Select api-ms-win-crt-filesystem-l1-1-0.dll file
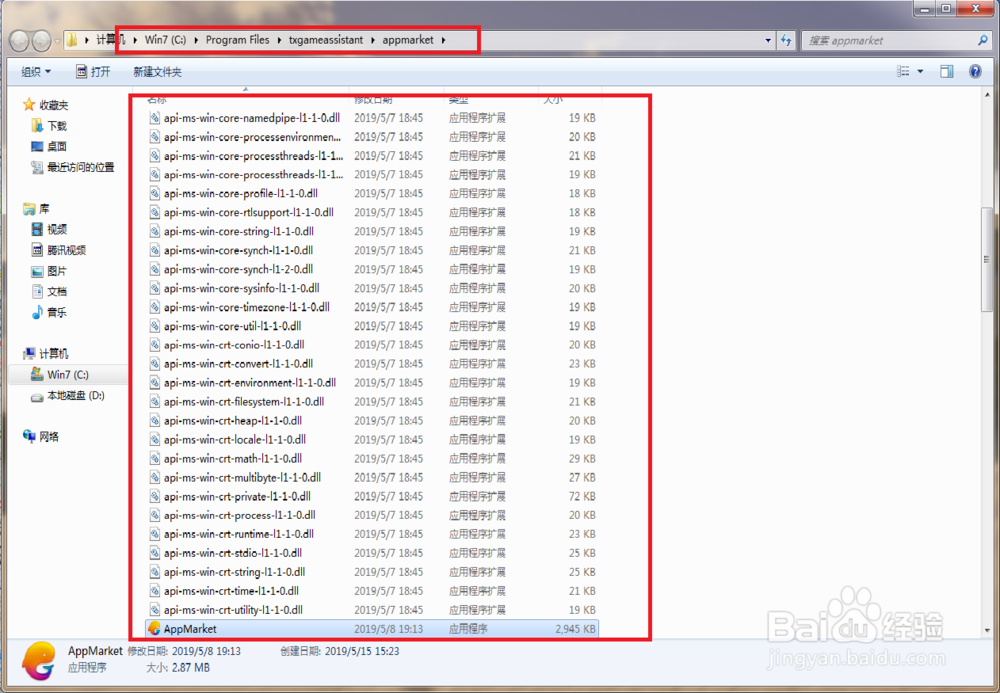 click(x=372, y=402)
